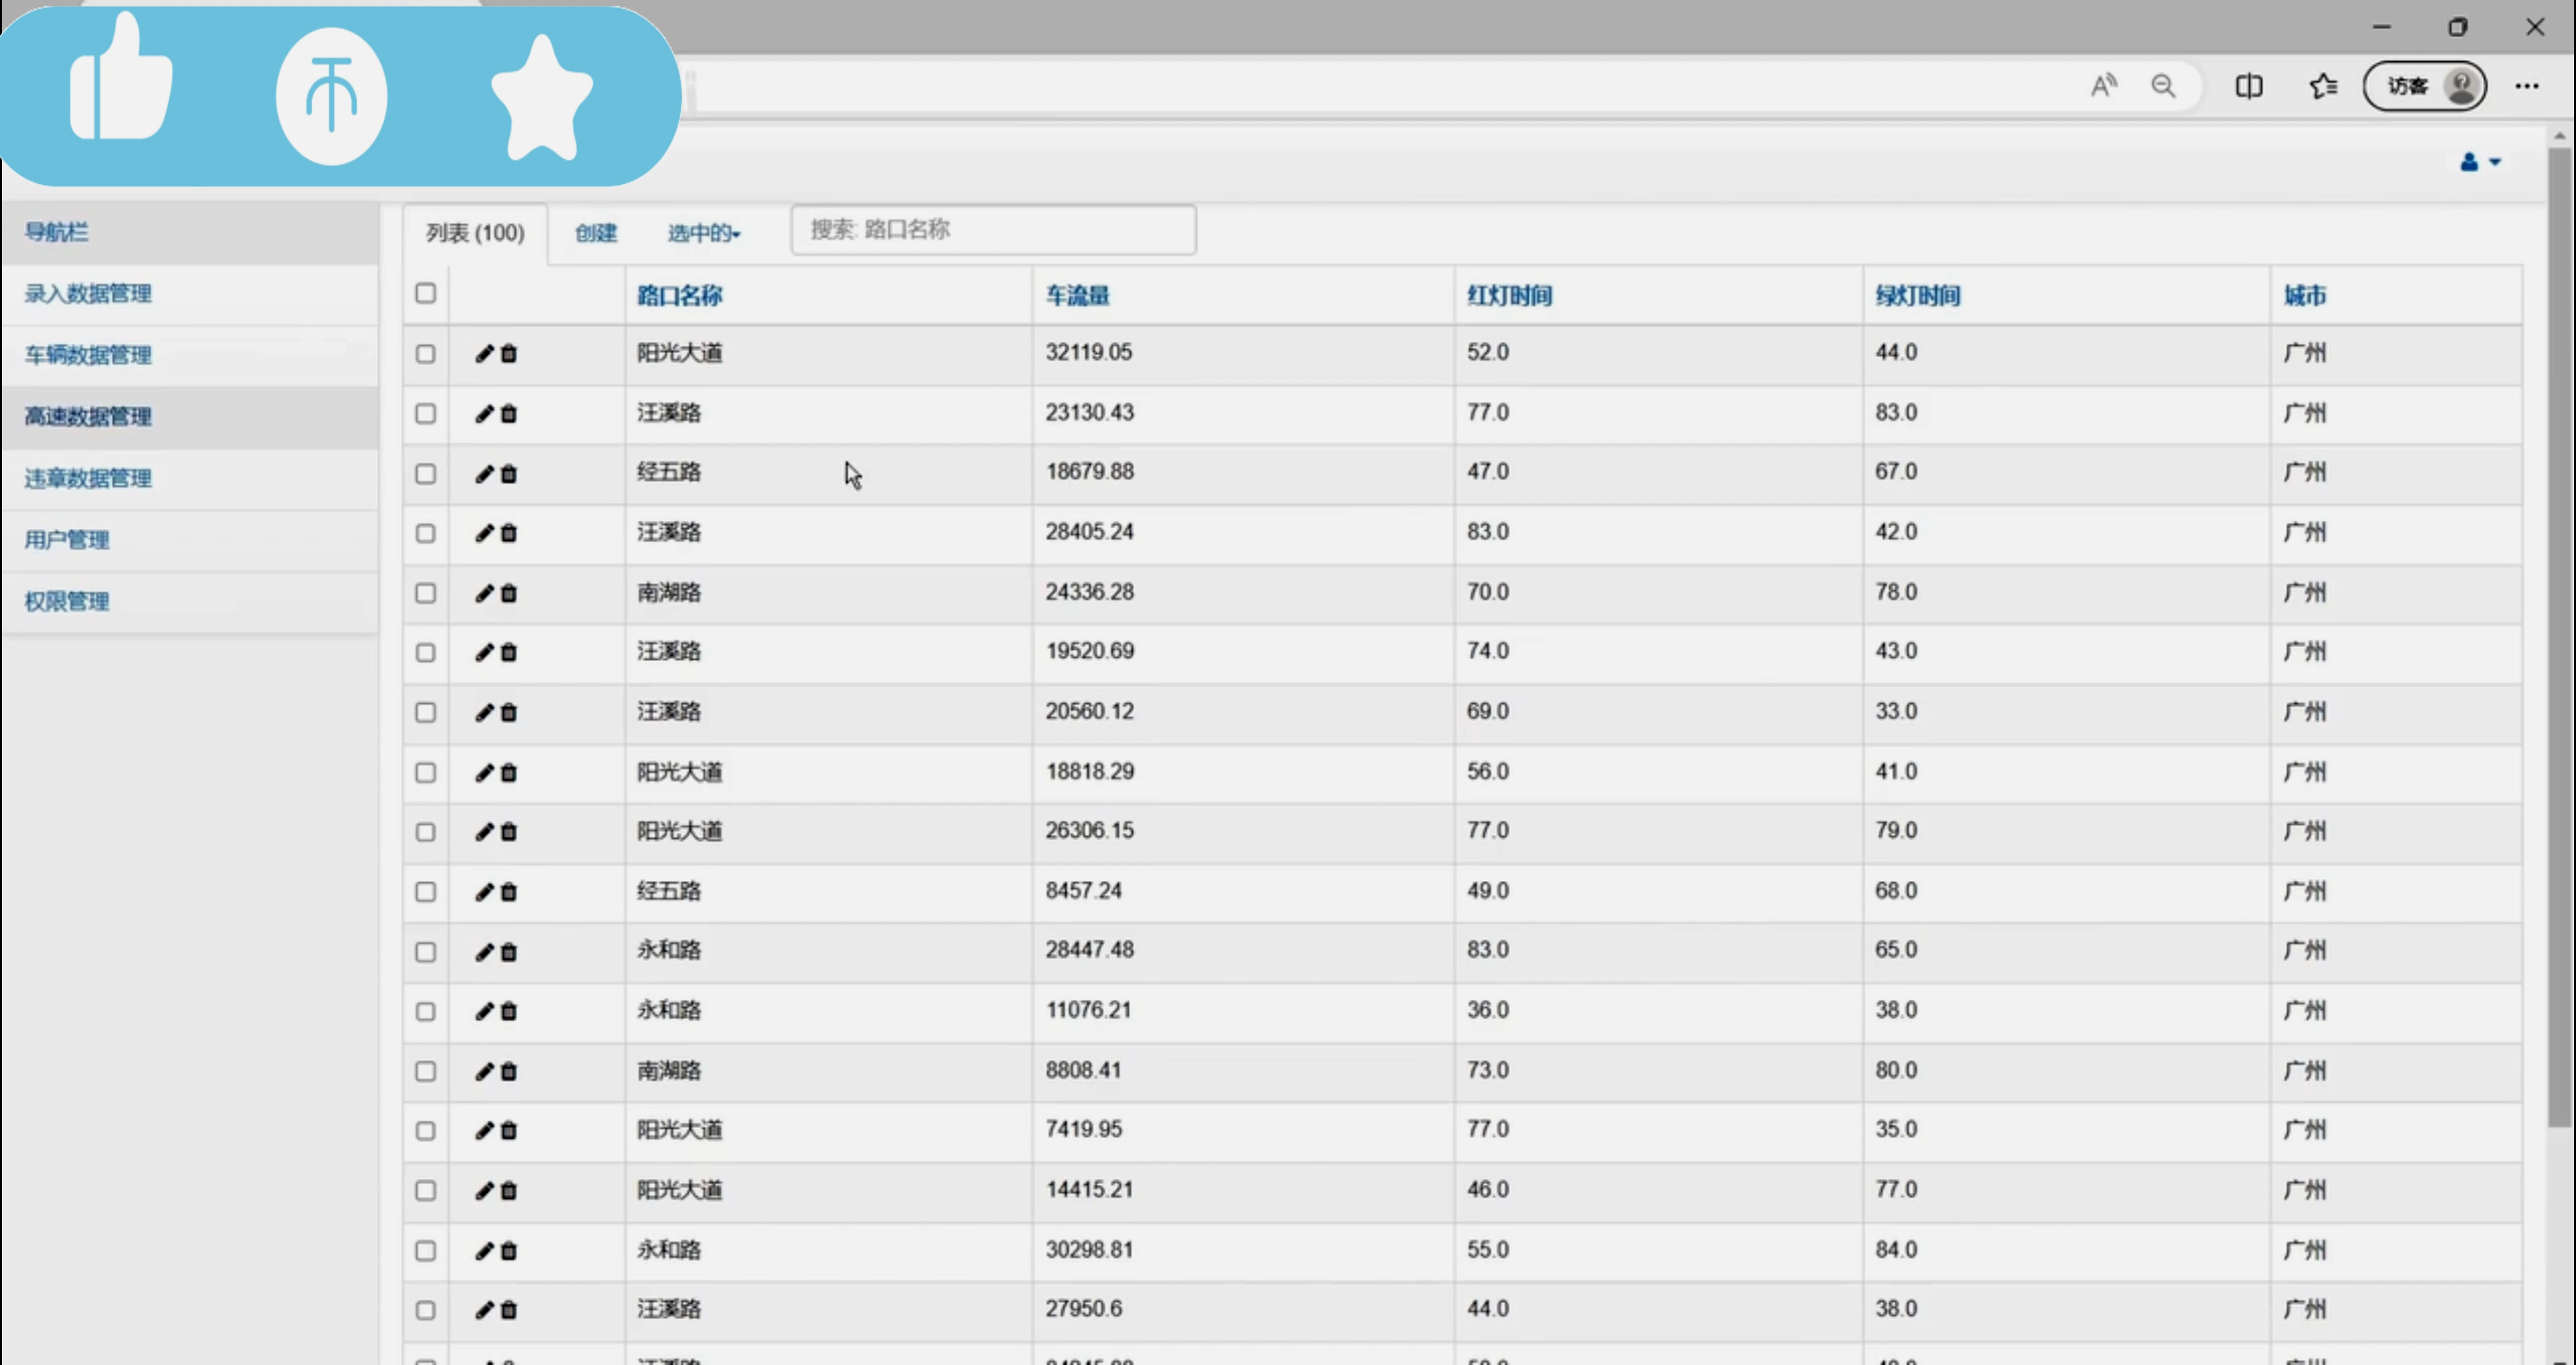Delete the row with traffic 30298.81

(509, 1251)
